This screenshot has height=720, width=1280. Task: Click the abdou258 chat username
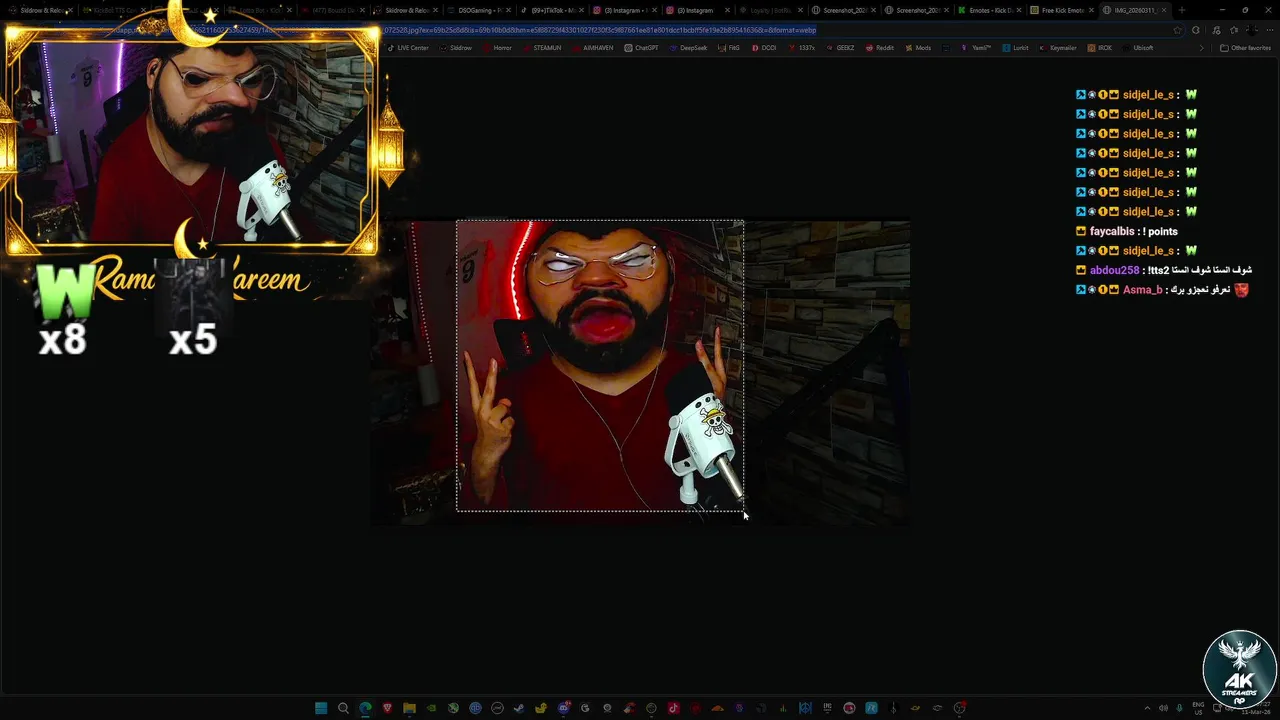1114,270
